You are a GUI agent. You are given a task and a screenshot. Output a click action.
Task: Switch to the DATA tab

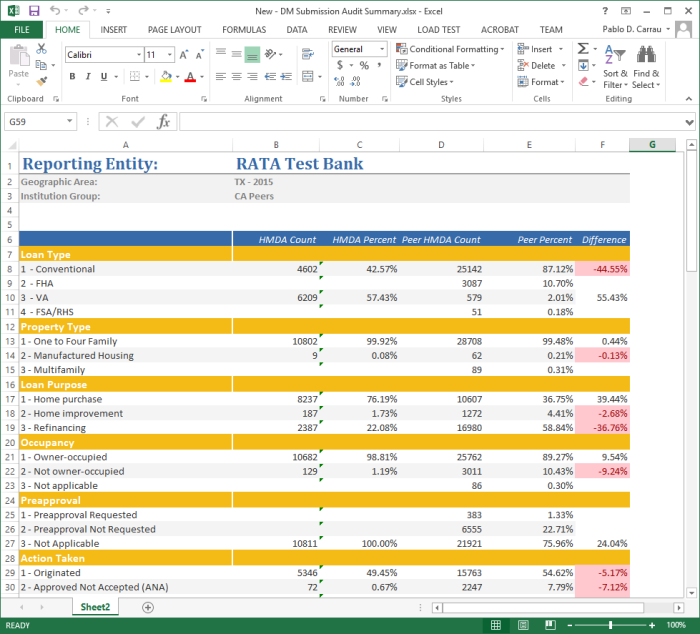pyautogui.click(x=297, y=30)
